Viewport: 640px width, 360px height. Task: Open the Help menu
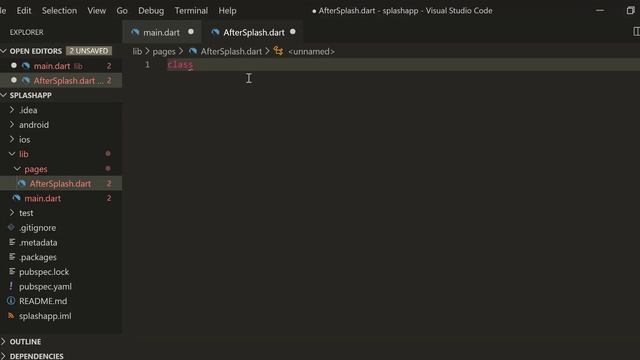227,11
